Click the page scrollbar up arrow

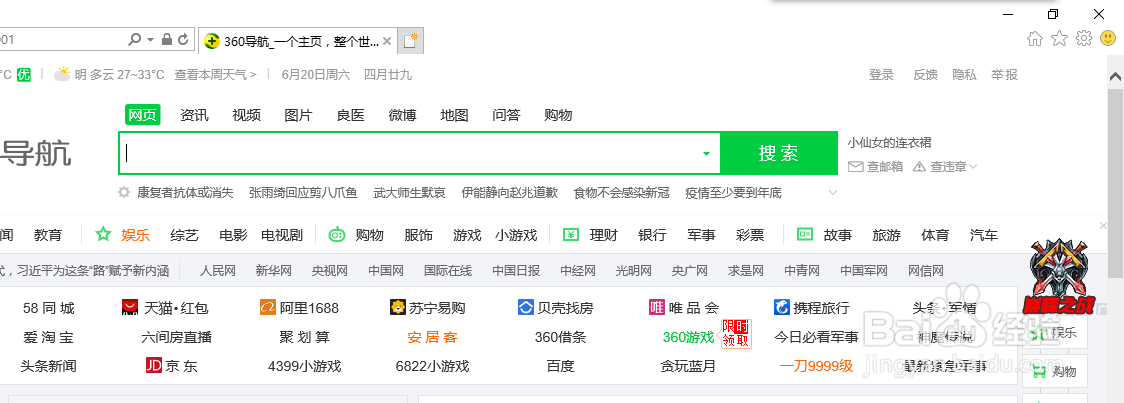point(1115,76)
